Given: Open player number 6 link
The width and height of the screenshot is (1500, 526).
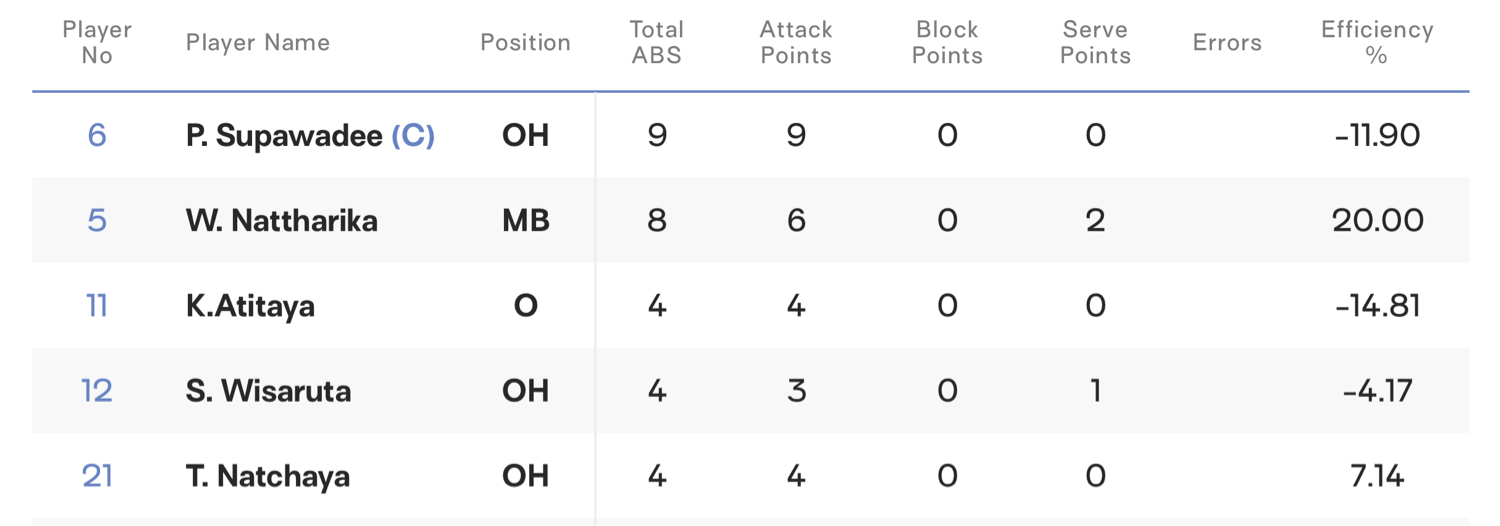Looking at the screenshot, I should pyautogui.click(x=97, y=135).
